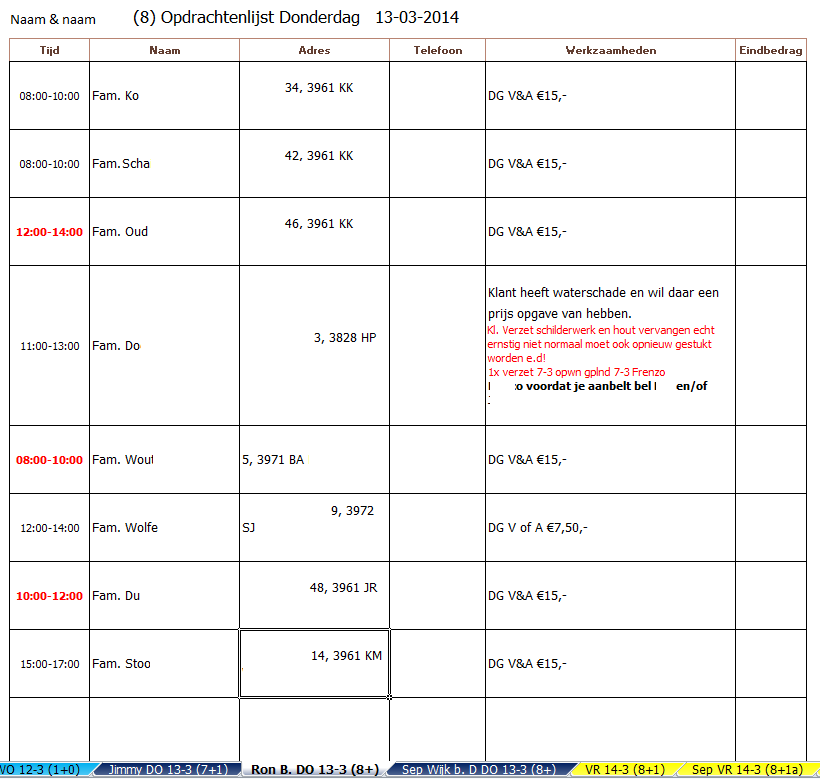The width and height of the screenshot is (820, 779).
Task: Select address cell 34, 3961 KK
Action: tap(314, 96)
